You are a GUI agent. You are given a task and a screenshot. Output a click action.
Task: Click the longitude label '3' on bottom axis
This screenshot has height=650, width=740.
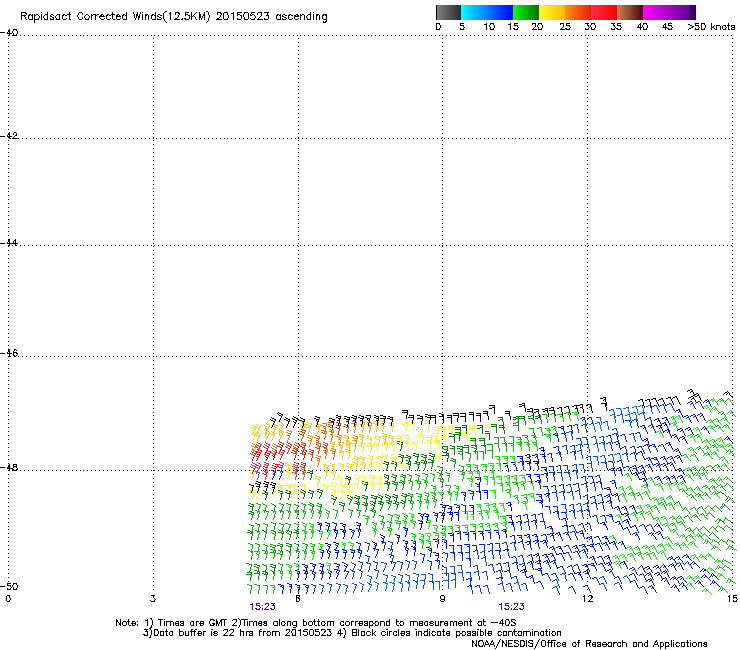[153, 599]
